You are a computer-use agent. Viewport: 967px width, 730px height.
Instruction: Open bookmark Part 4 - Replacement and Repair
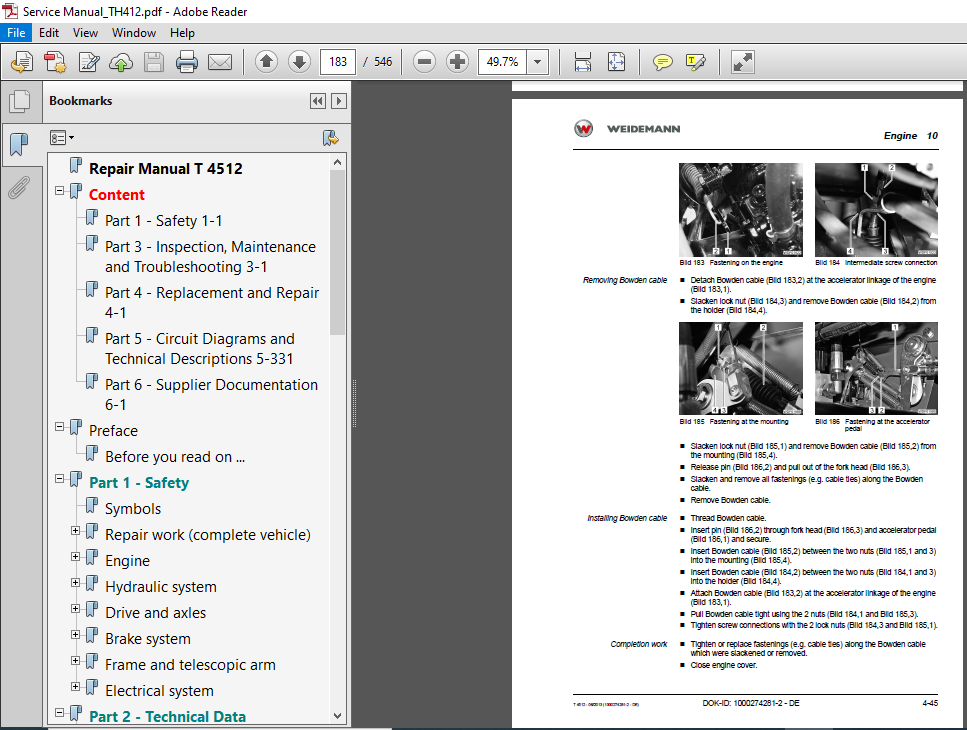coord(212,302)
